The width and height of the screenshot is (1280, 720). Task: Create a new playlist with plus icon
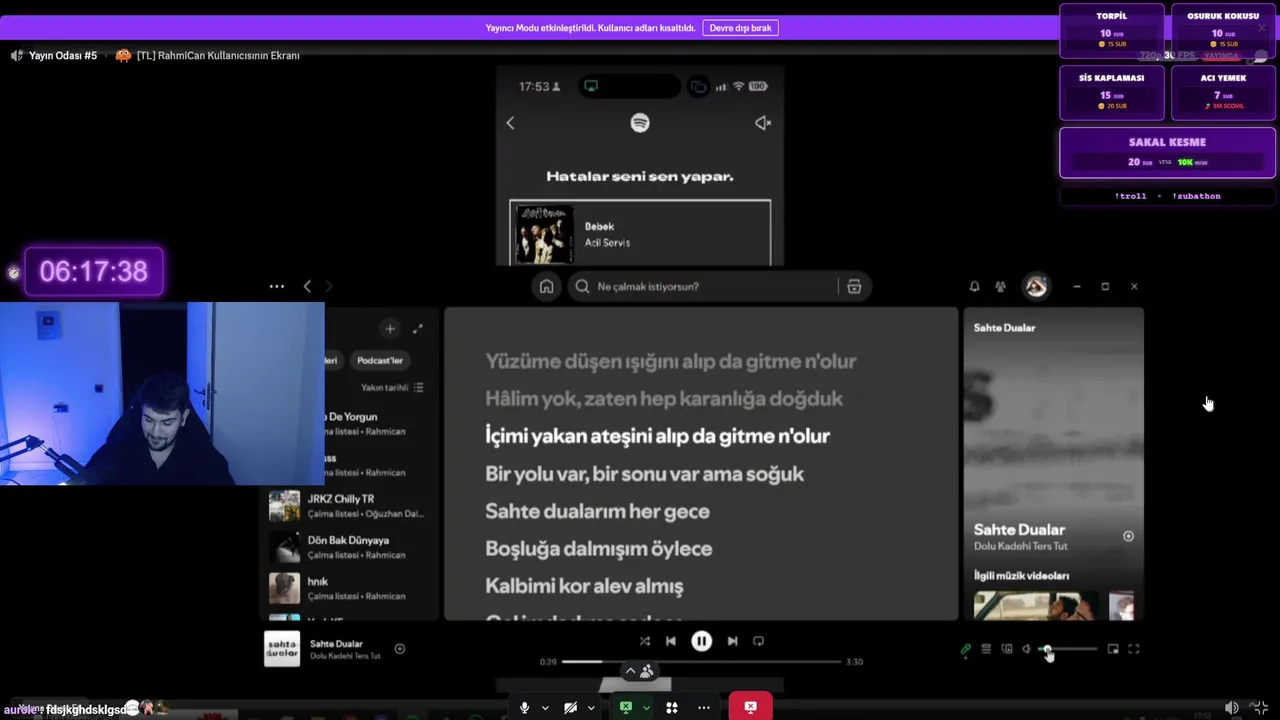[390, 328]
